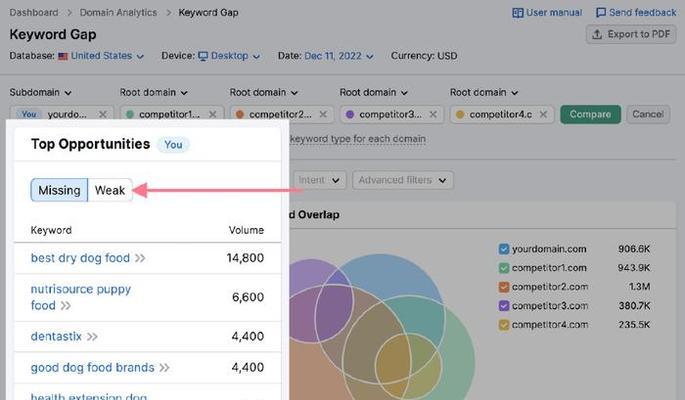
Task: Click the arrows beside 'good dog food brands'
Action: click(x=164, y=368)
